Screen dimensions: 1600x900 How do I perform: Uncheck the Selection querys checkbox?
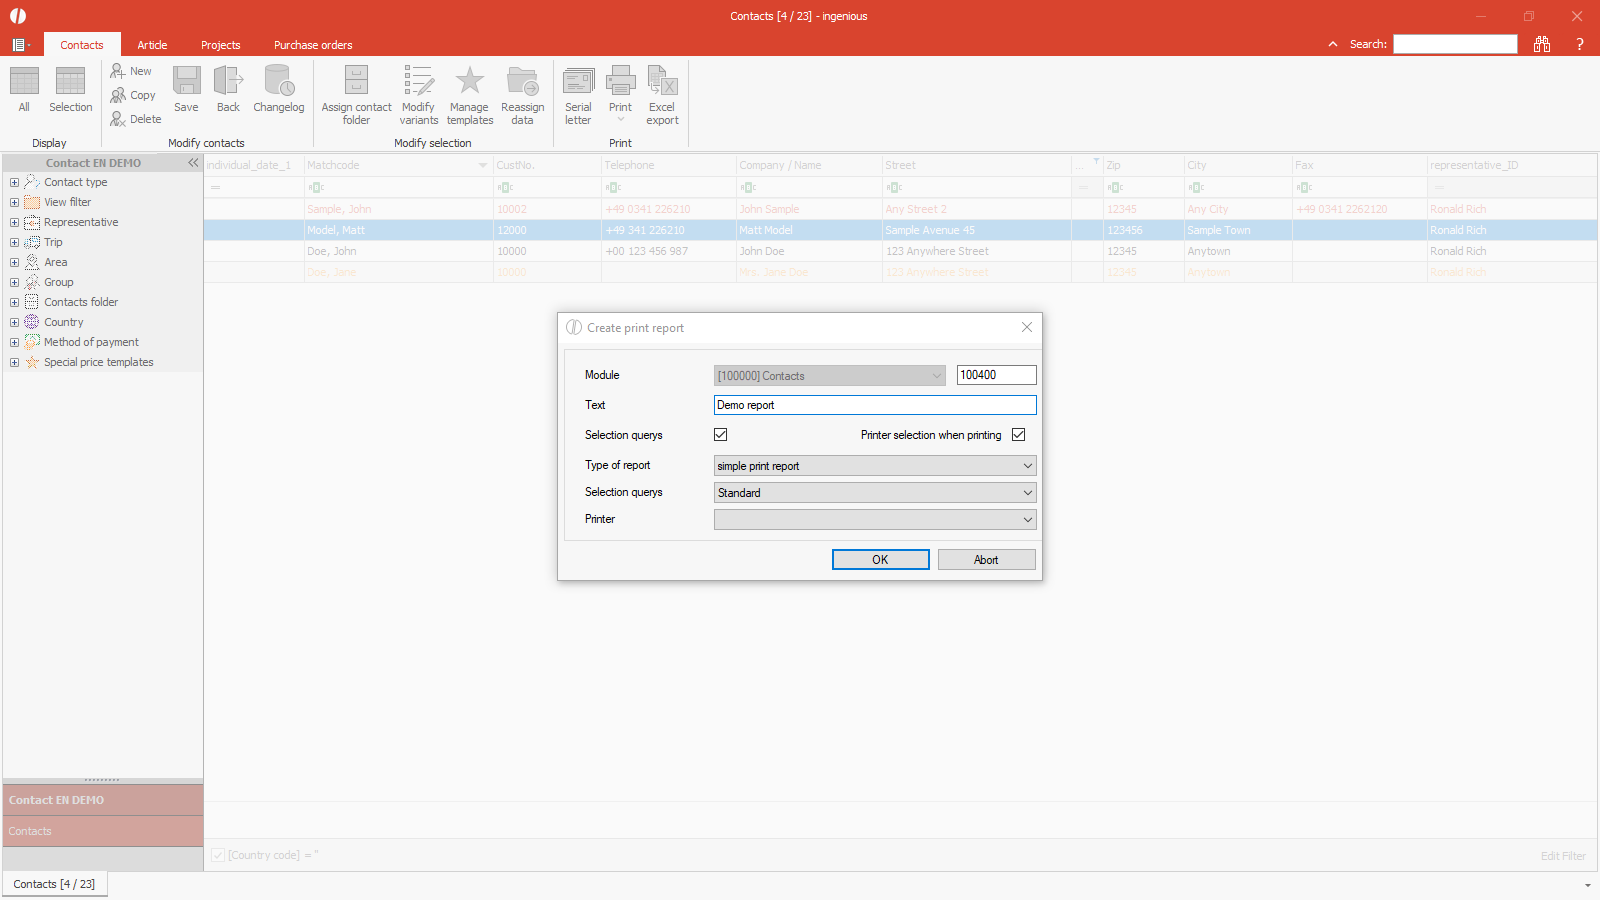[720, 435]
